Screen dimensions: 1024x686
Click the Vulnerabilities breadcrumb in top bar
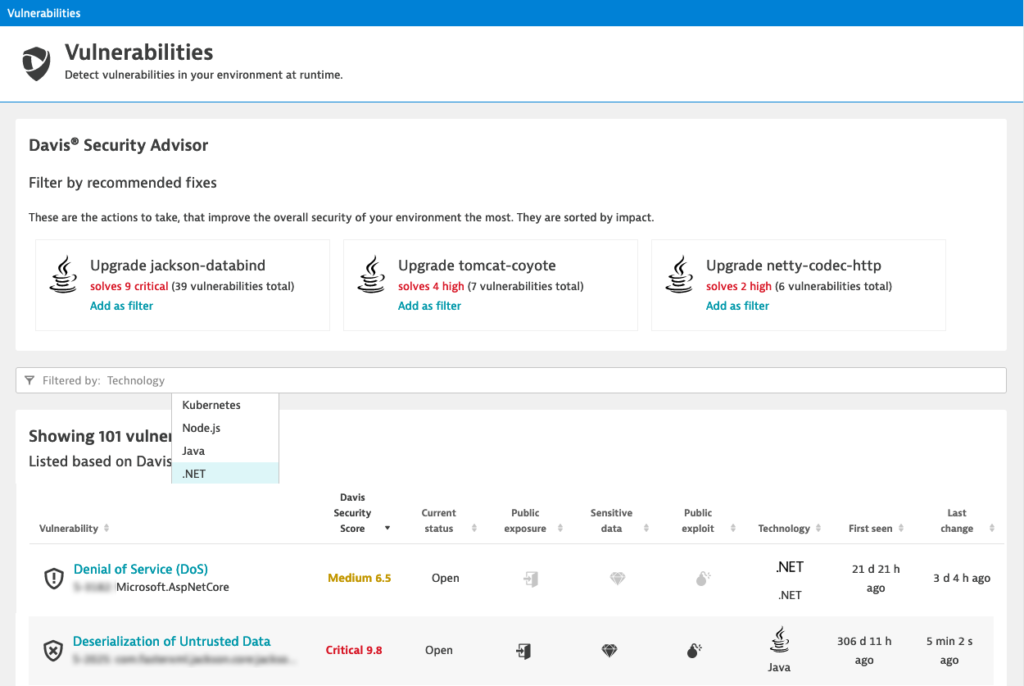pyautogui.click(x=44, y=13)
